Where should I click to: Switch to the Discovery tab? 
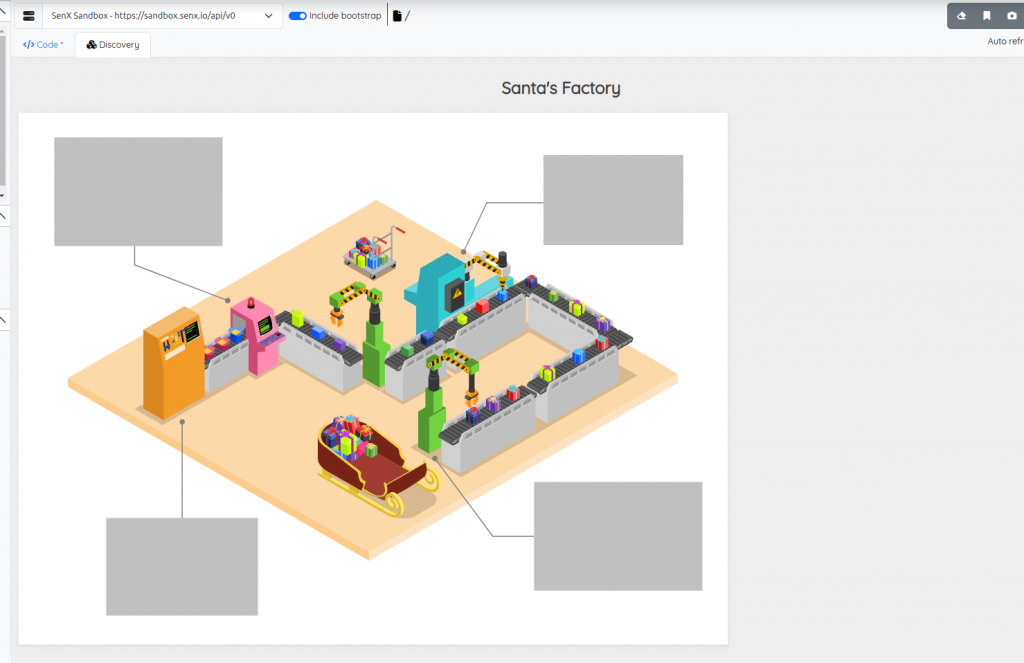pyautogui.click(x=112, y=44)
